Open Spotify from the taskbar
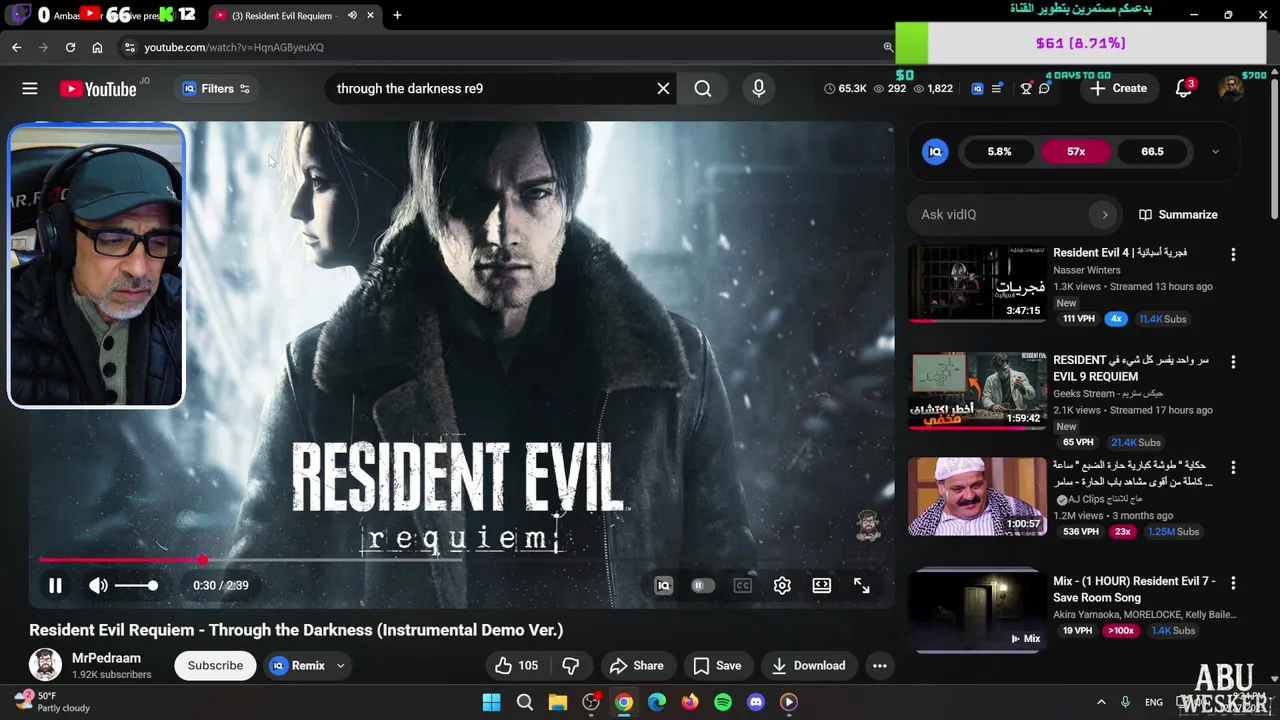Screen dimensions: 1280x720 723,702
